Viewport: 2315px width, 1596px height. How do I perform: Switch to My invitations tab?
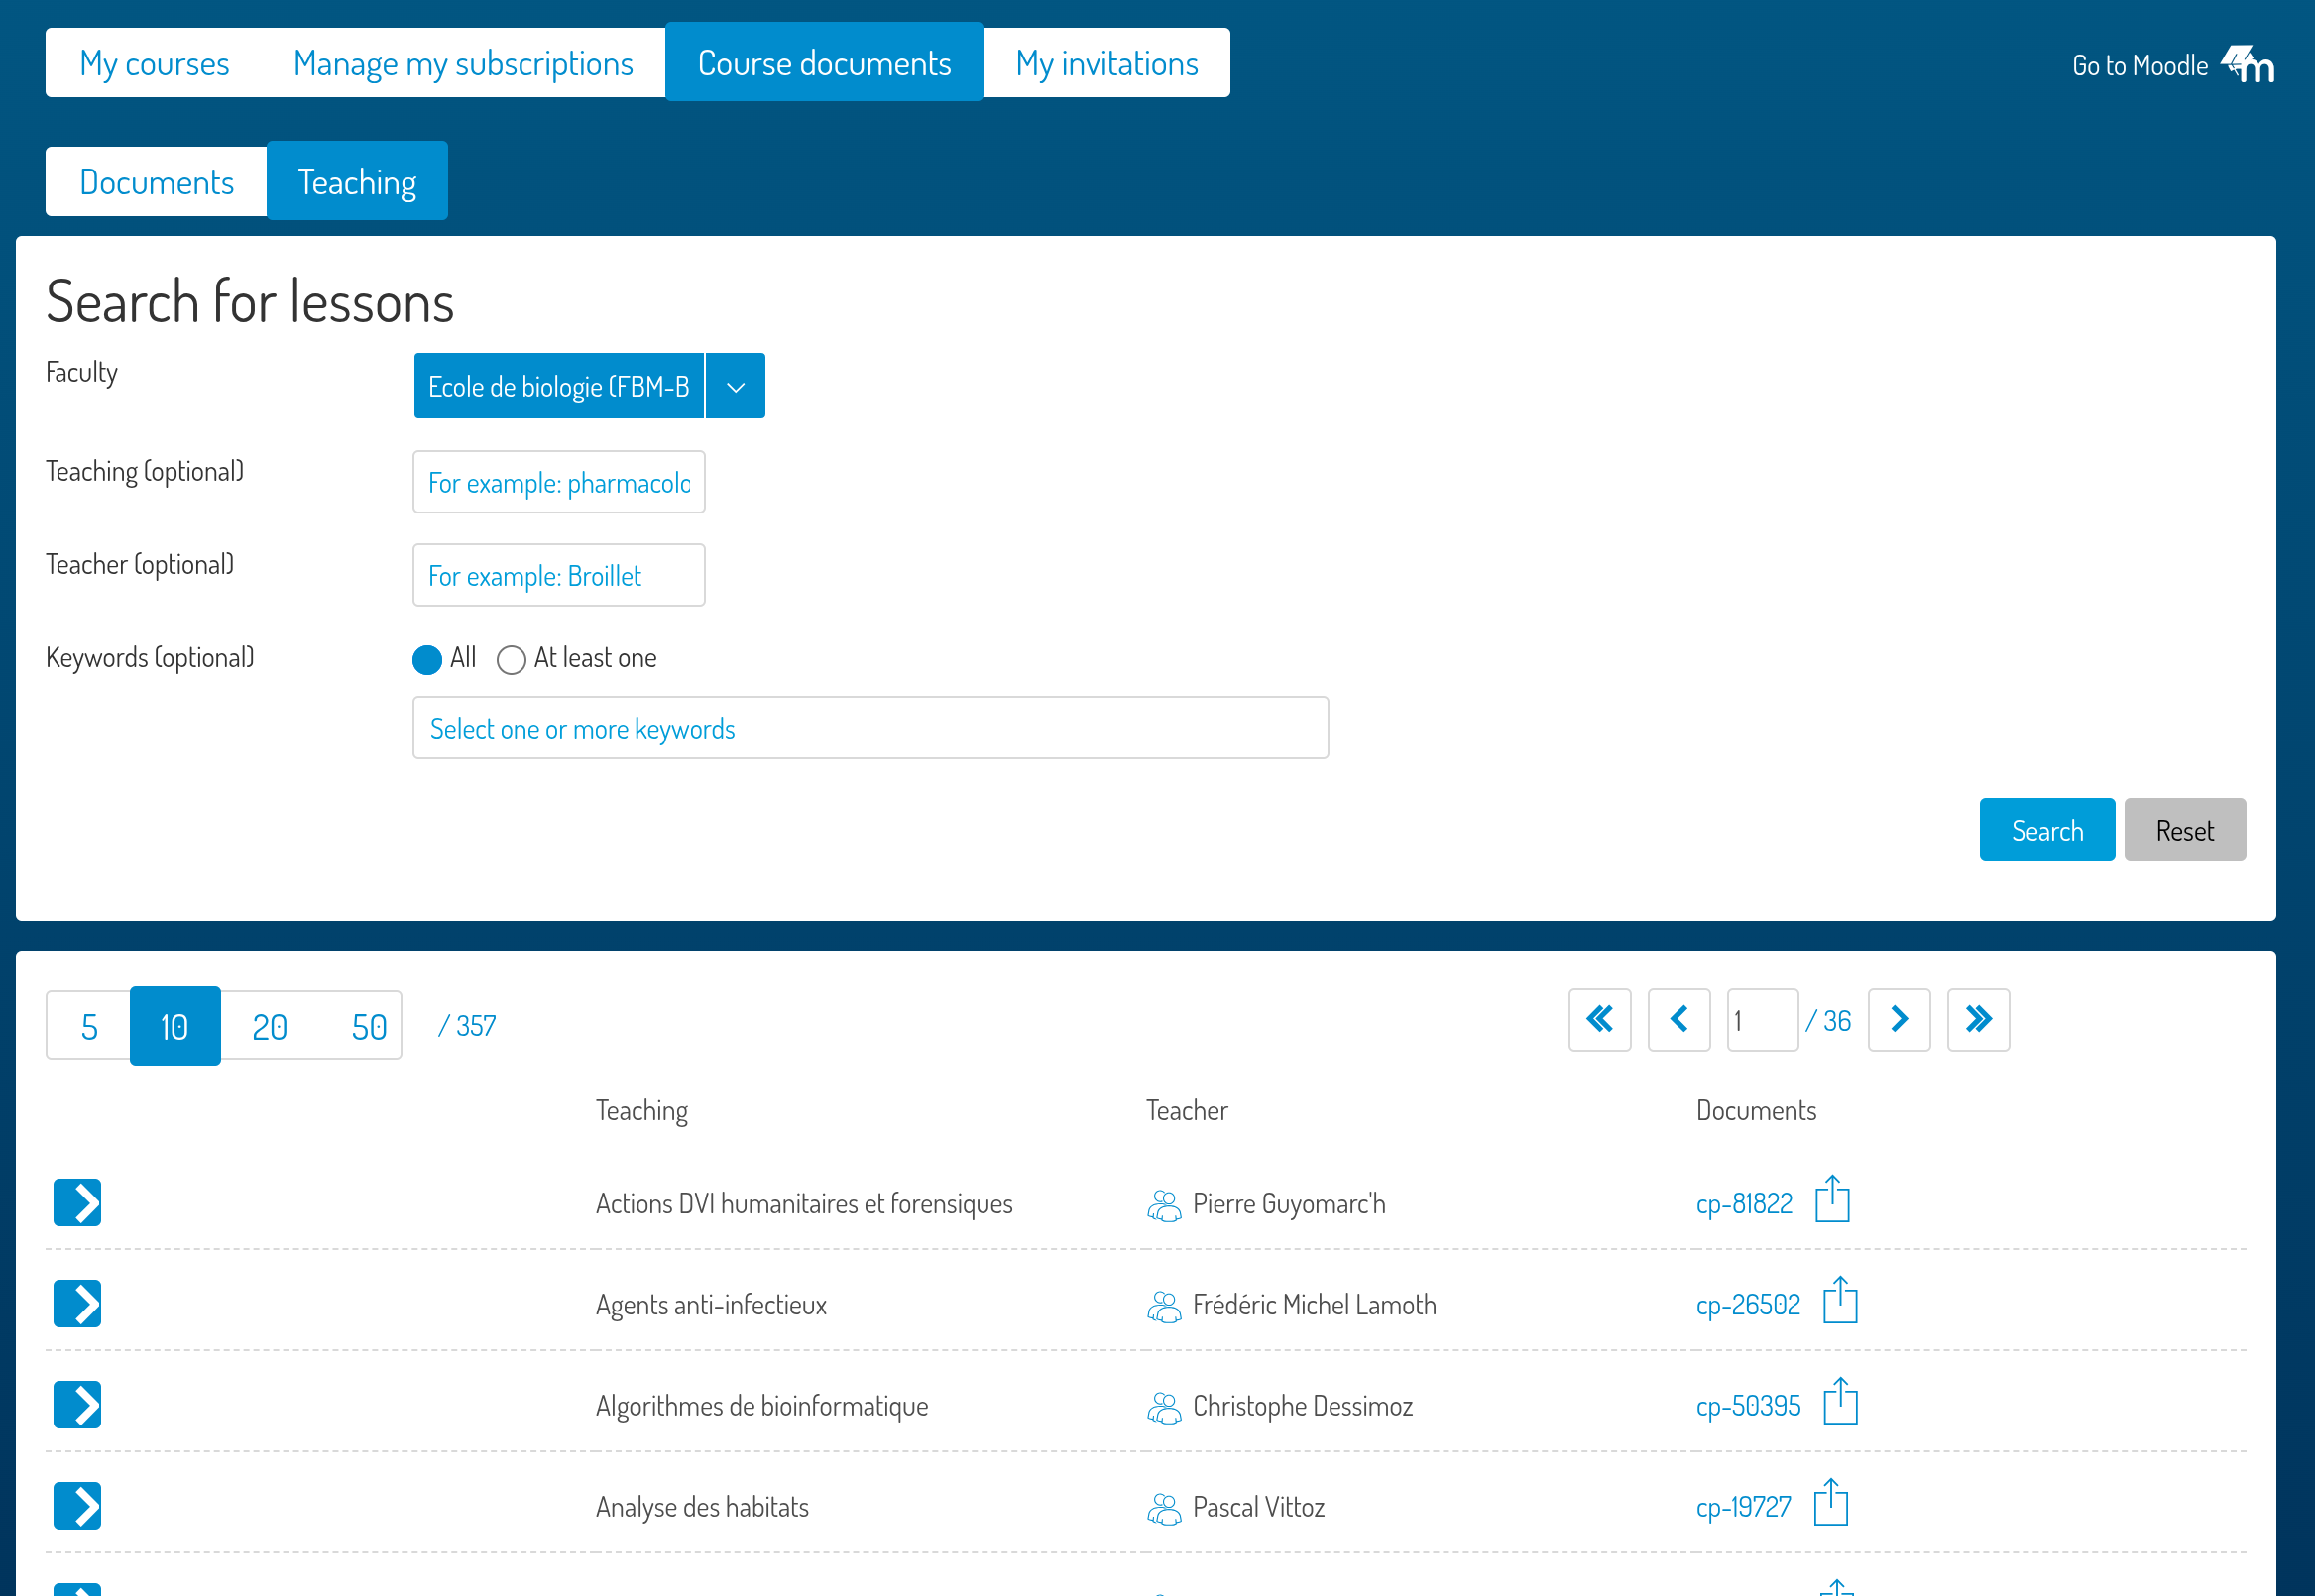pos(1106,64)
